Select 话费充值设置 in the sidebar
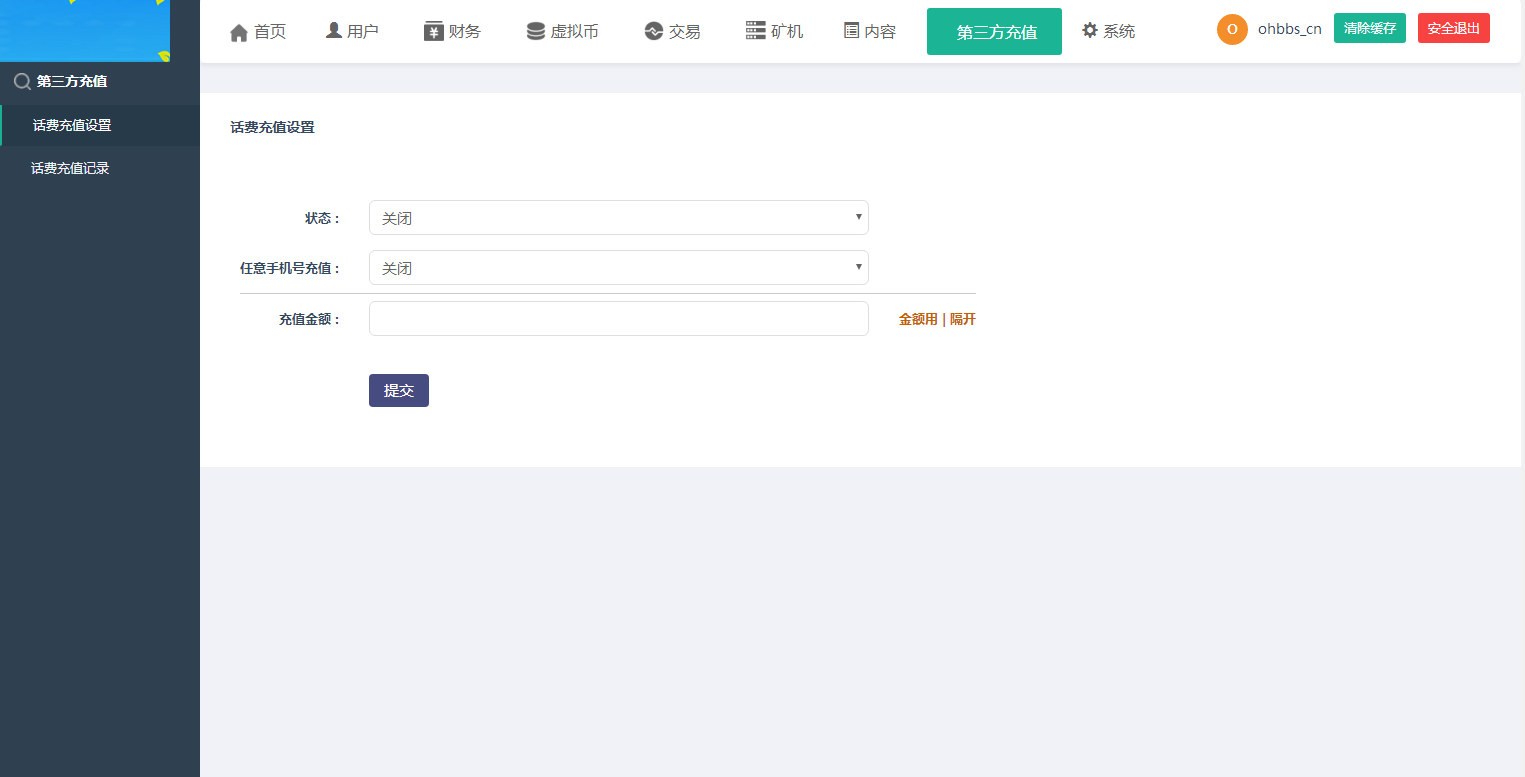 coord(72,126)
